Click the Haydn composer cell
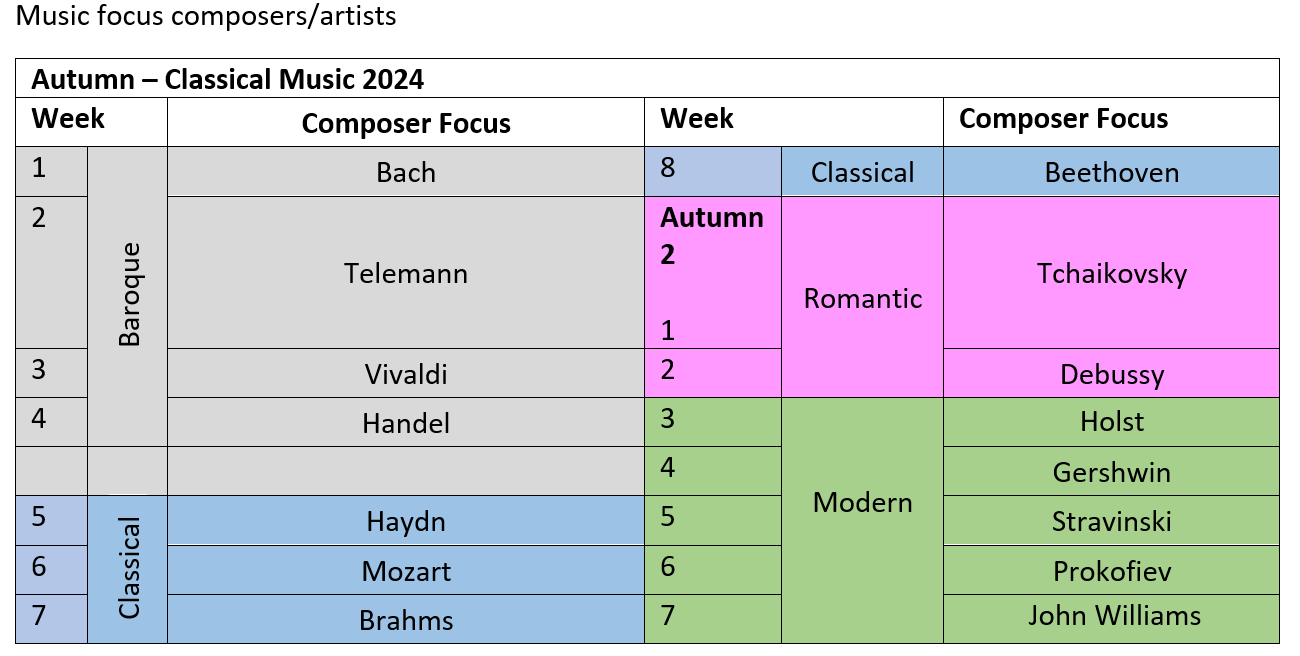 [405, 521]
